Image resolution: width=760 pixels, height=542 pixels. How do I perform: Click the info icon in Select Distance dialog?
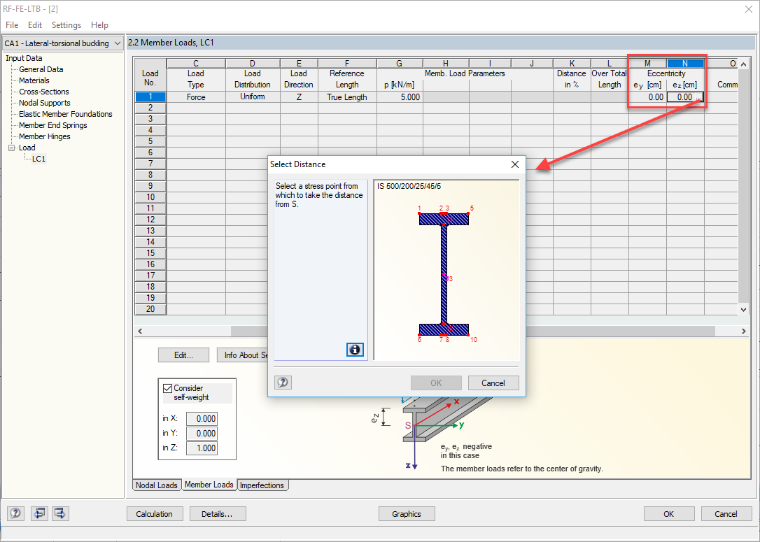click(x=355, y=350)
